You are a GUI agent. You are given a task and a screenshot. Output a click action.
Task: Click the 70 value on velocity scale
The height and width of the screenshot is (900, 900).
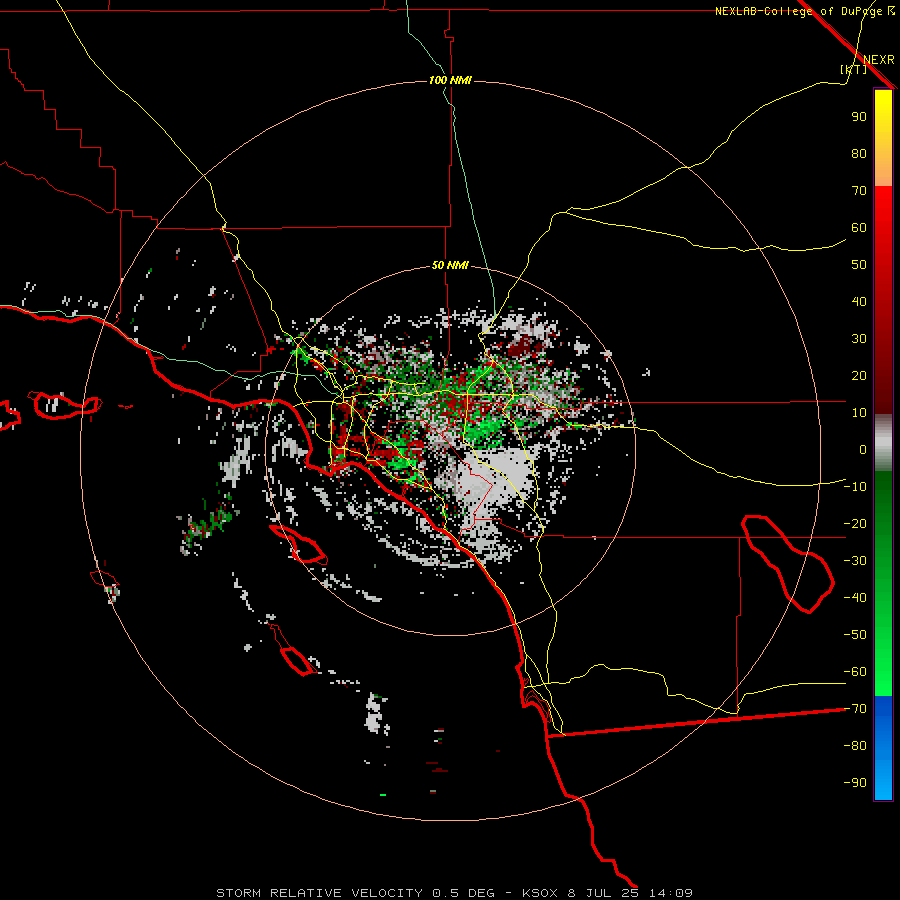coord(859,191)
